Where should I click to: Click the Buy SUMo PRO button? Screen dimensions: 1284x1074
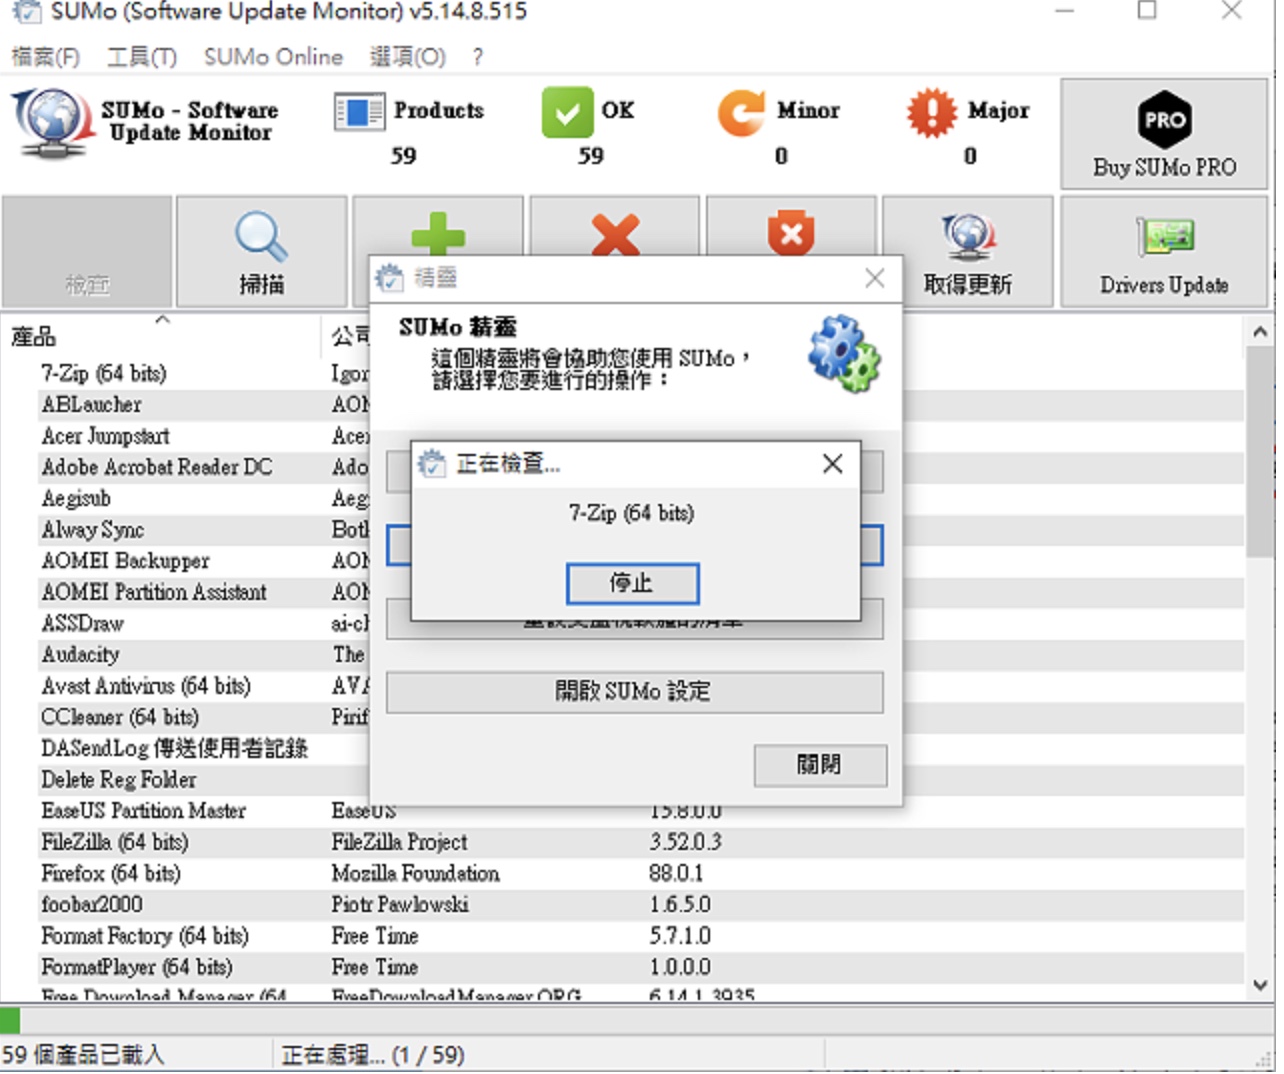point(1164,134)
